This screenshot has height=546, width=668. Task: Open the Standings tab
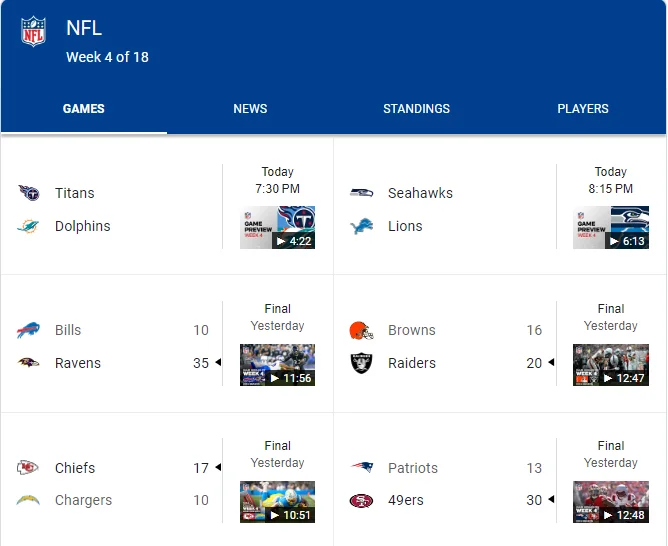[x=416, y=109]
